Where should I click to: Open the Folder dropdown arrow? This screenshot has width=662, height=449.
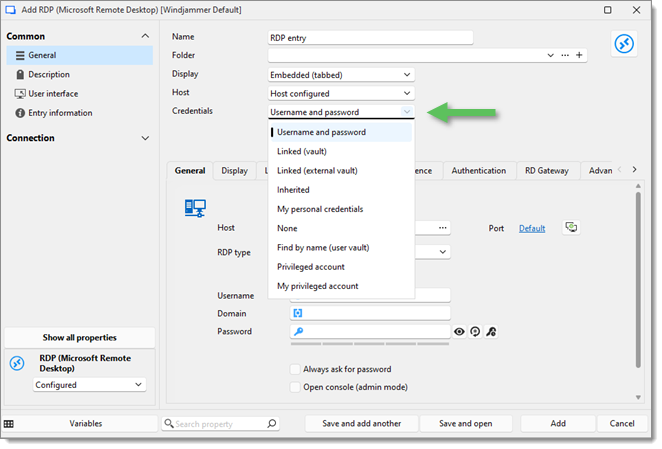551,55
